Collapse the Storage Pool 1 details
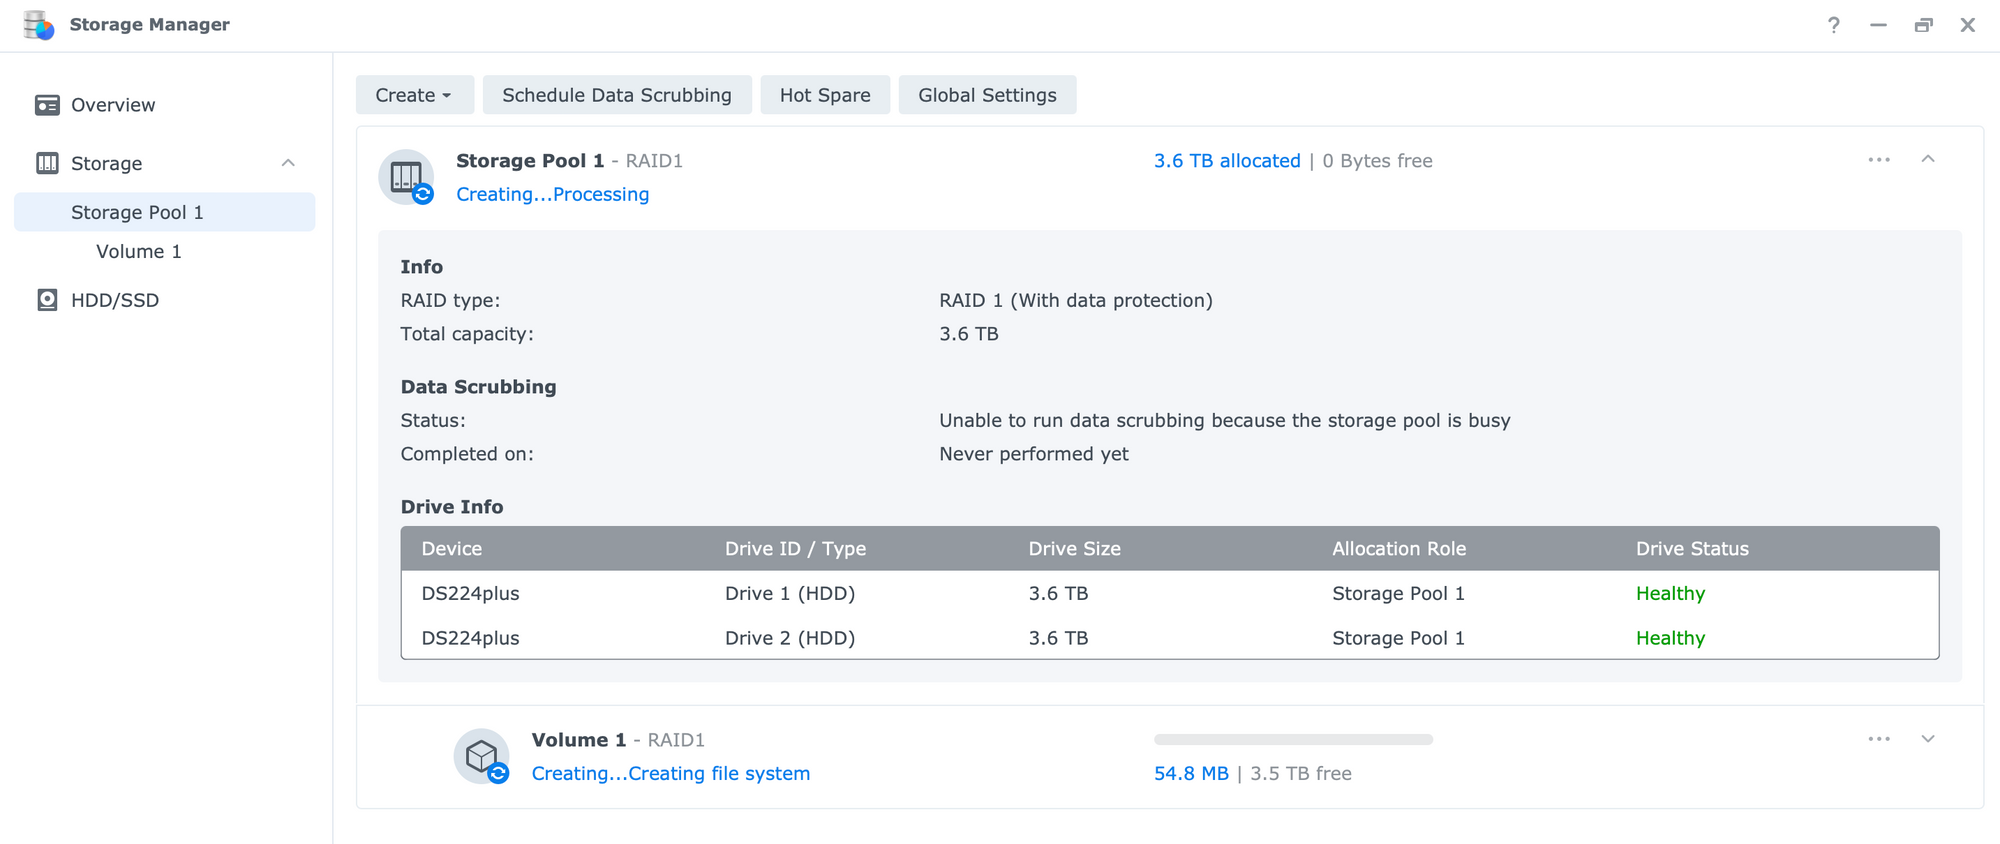This screenshot has width=2000, height=844. 1928,159
